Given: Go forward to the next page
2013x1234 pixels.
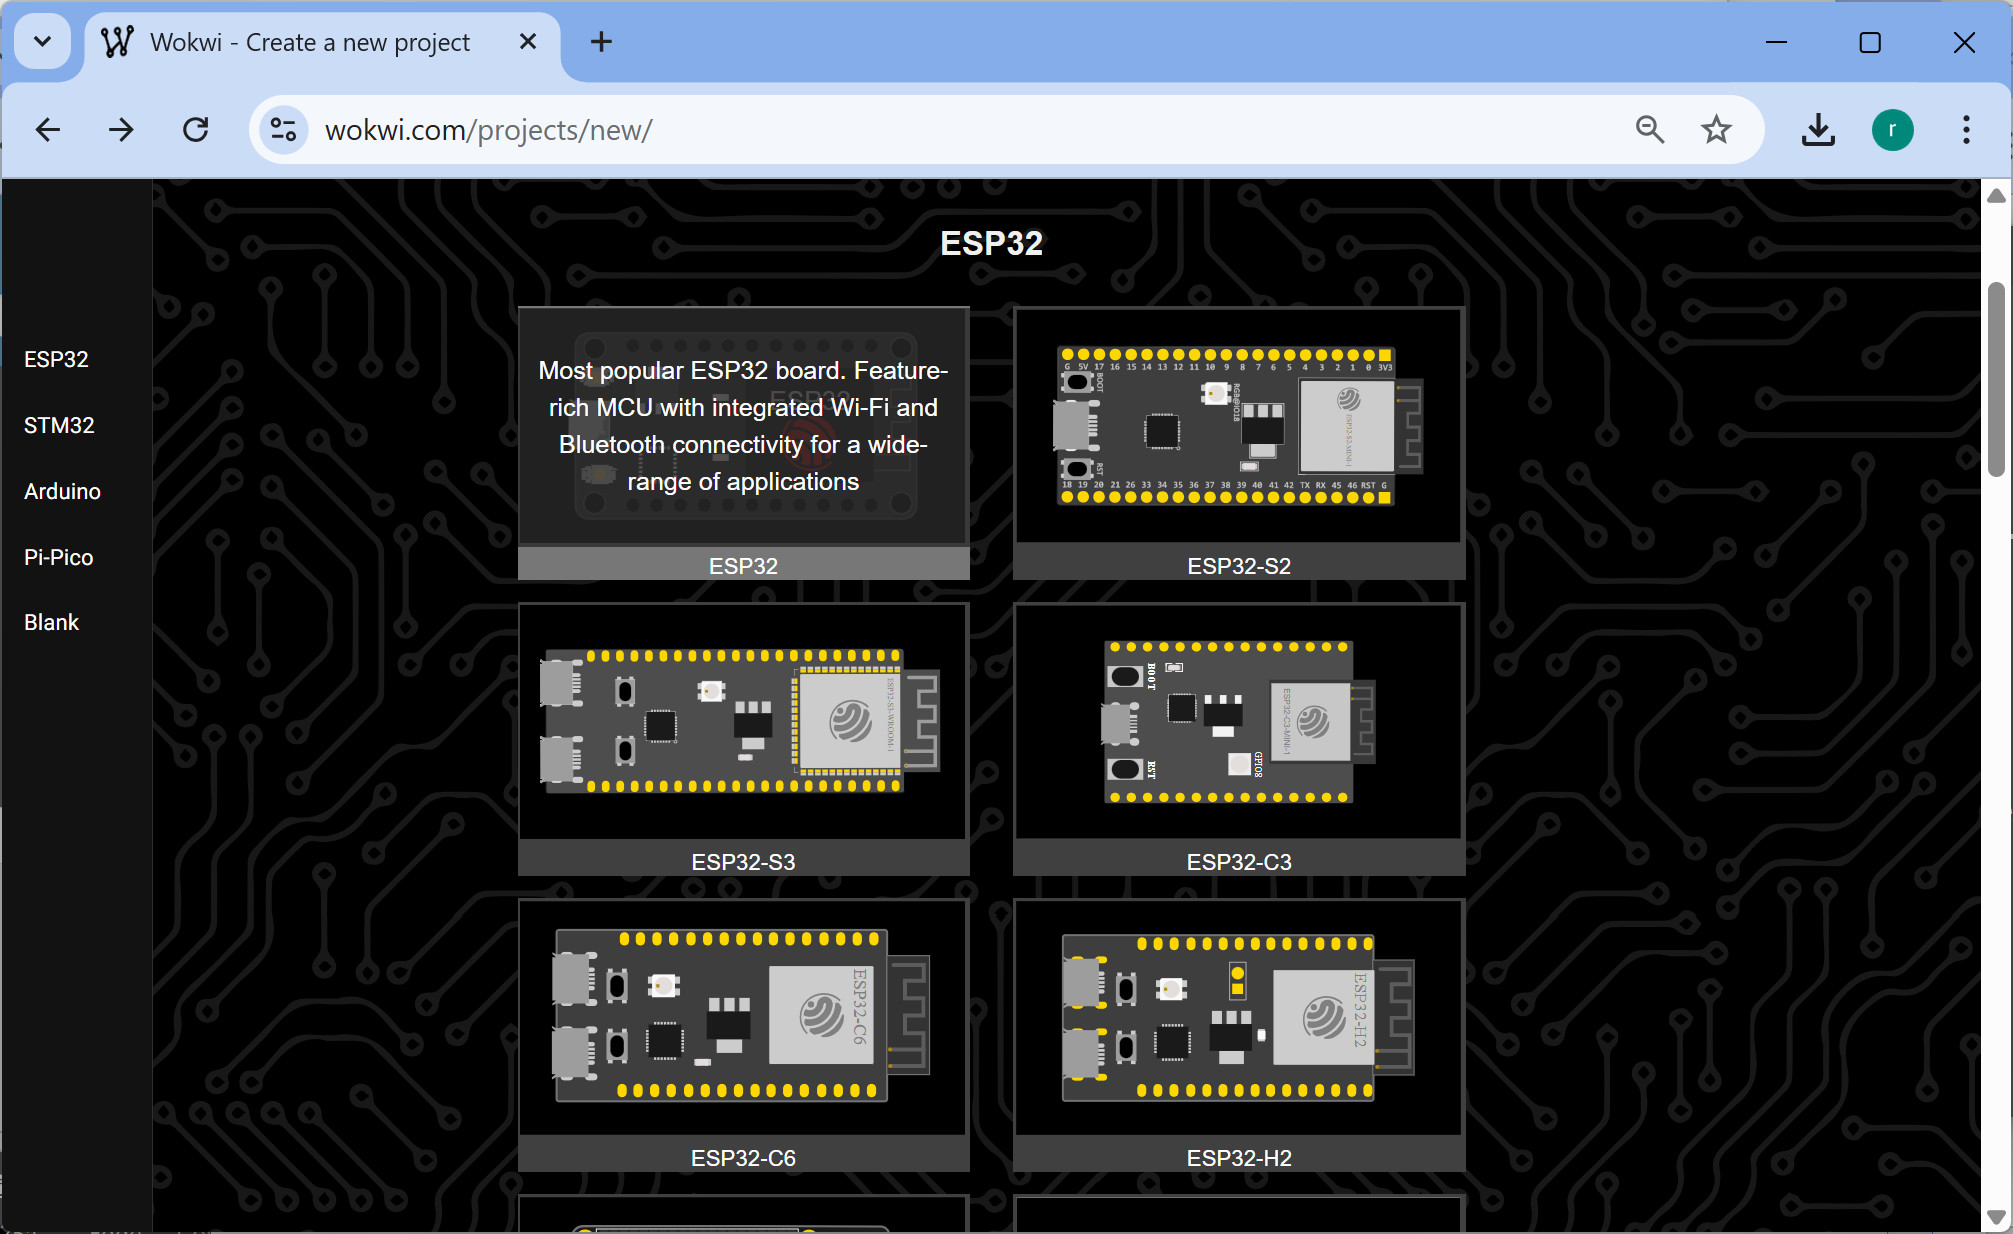Looking at the screenshot, I should (121, 130).
